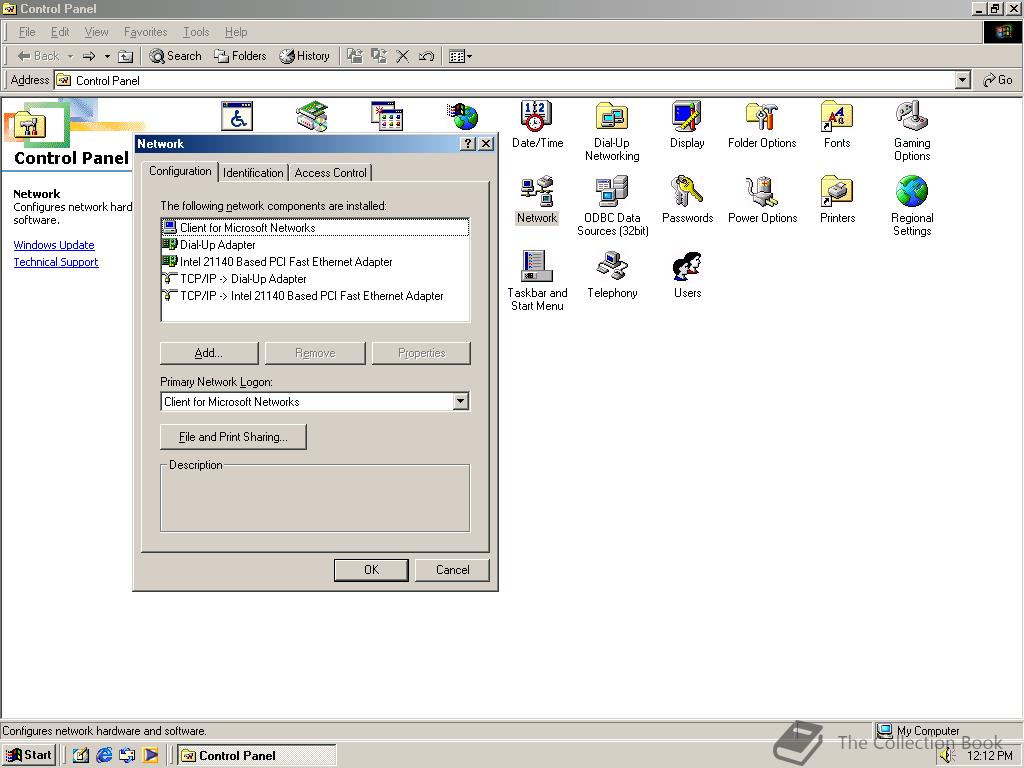Open the Telephony icon
Viewport: 1024px width, 768px height.
(612, 274)
